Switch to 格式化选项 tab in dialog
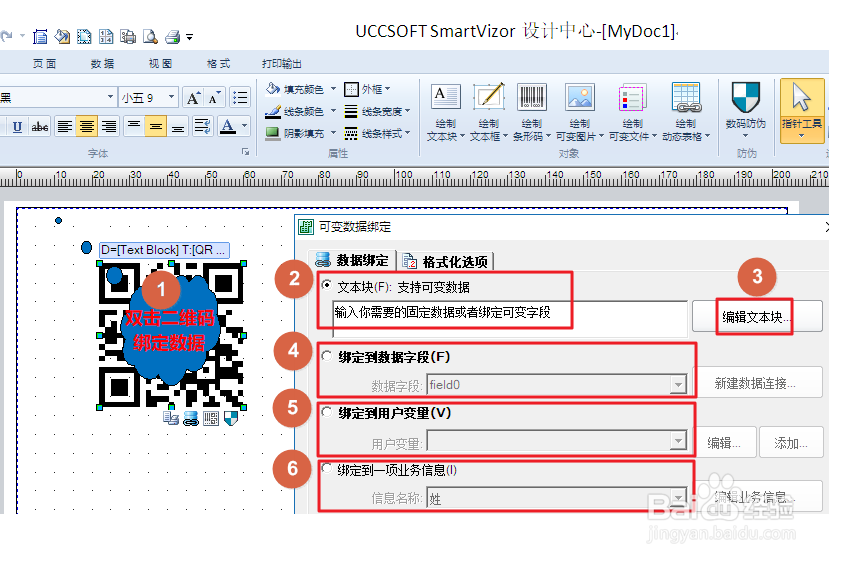 446,262
